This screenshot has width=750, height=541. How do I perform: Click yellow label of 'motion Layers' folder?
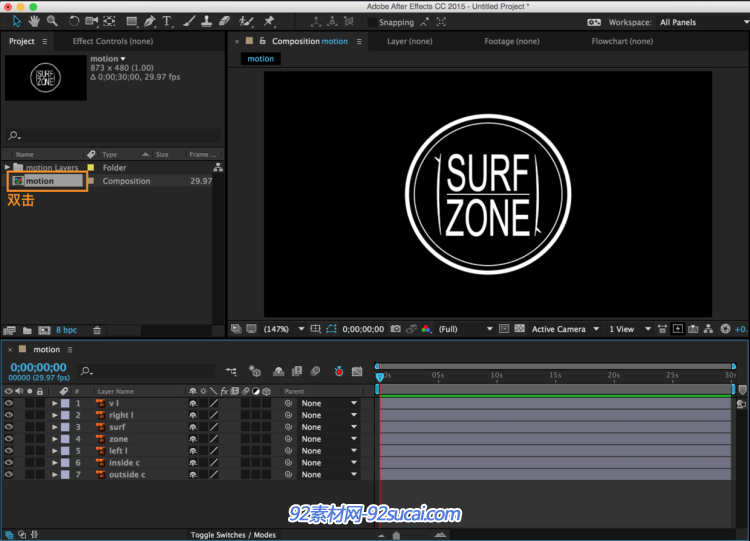[91, 167]
